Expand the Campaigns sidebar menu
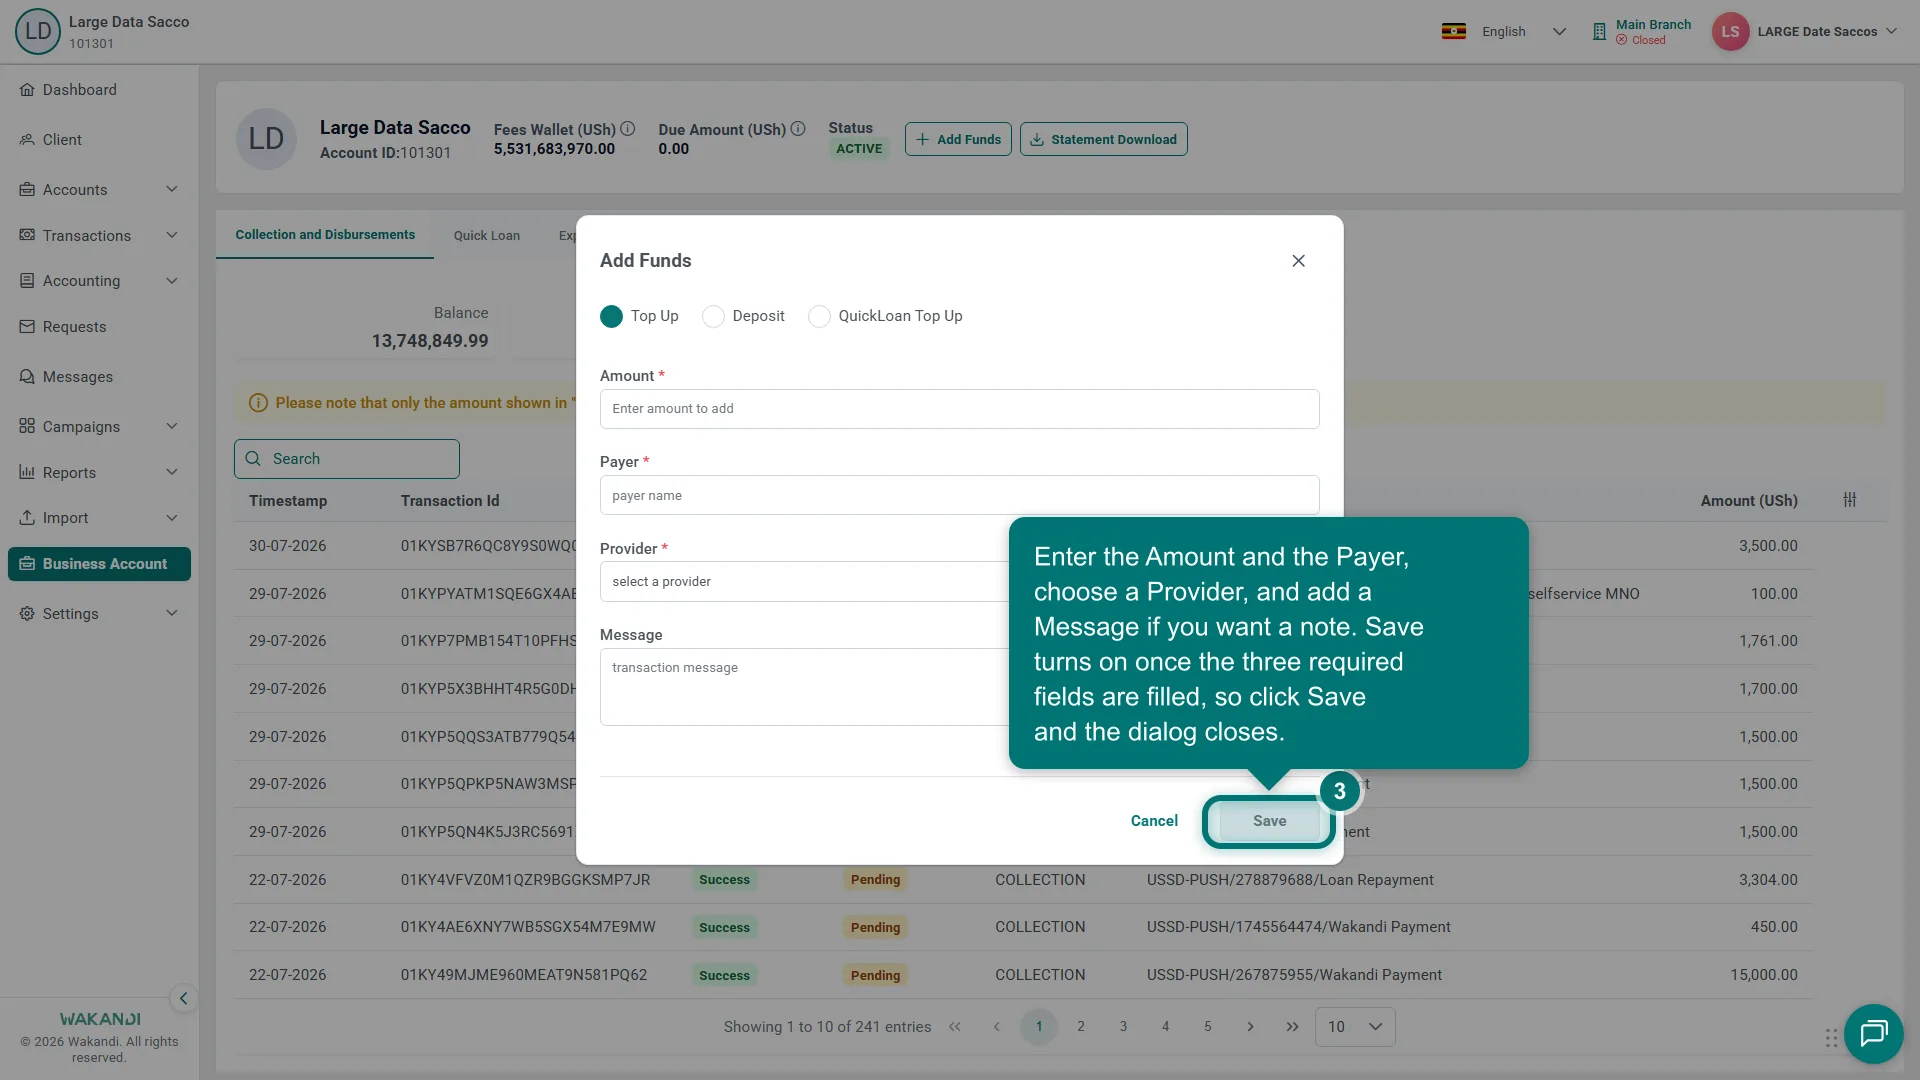 (x=172, y=427)
